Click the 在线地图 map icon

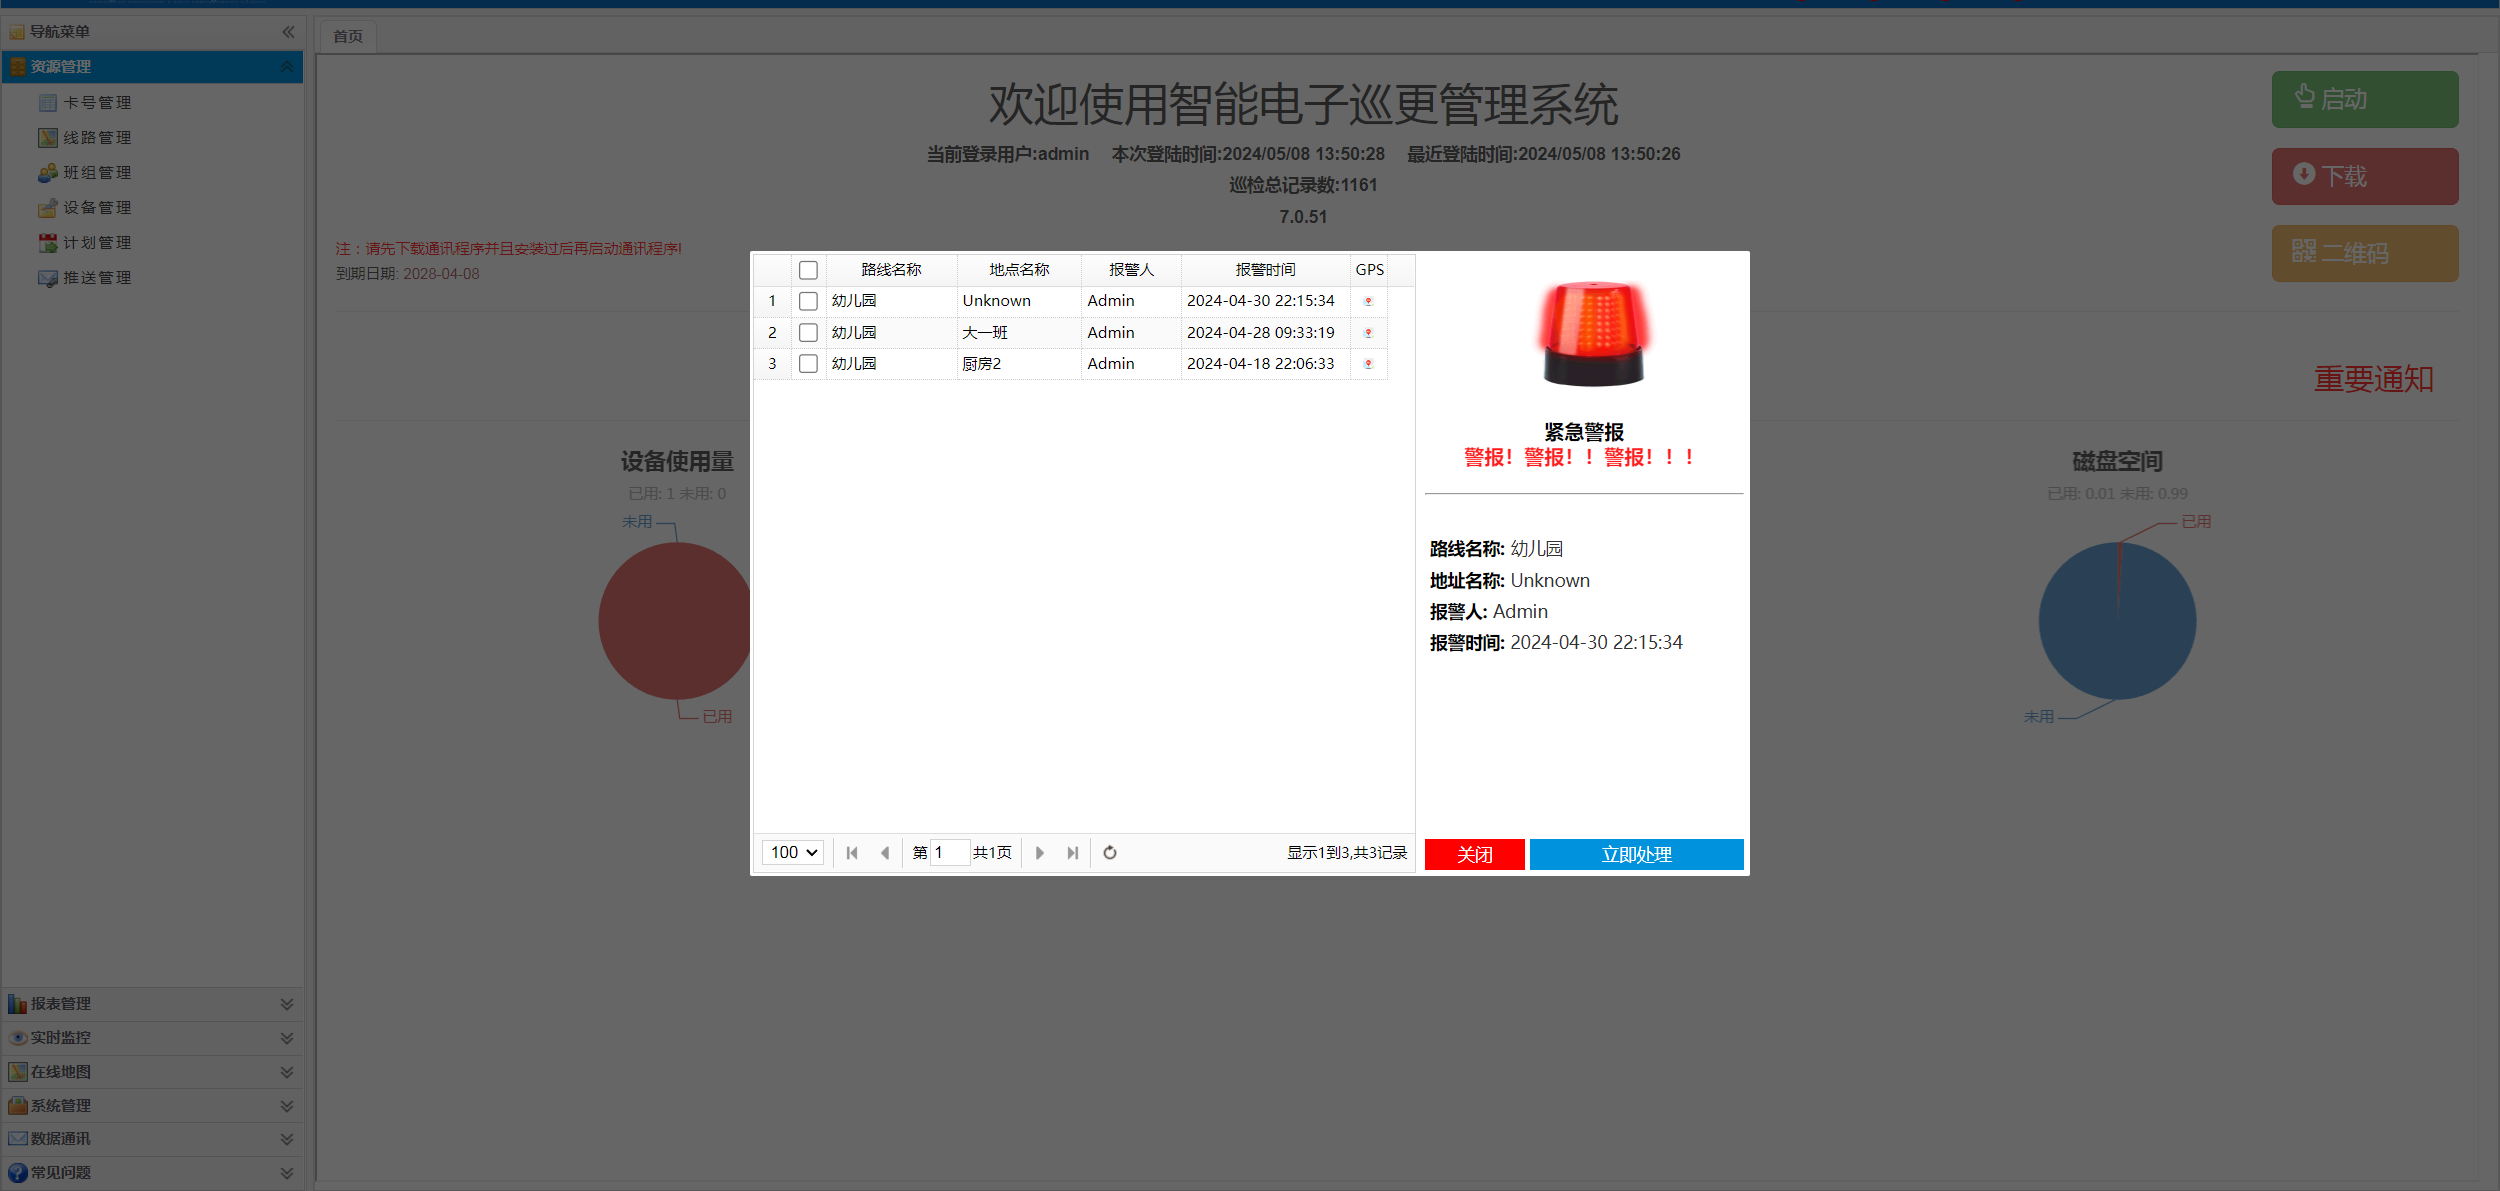(x=18, y=1072)
